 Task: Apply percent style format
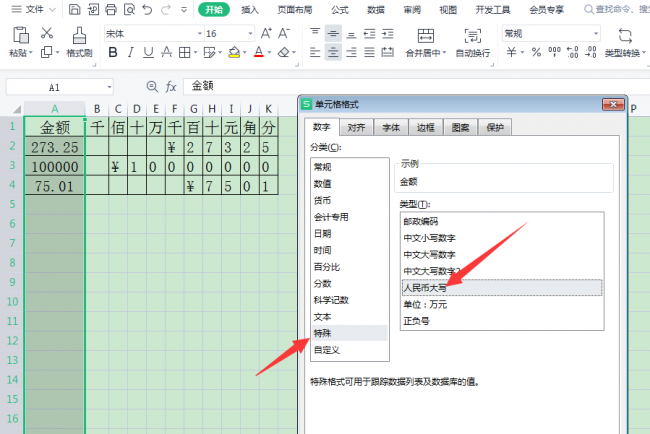pos(536,52)
